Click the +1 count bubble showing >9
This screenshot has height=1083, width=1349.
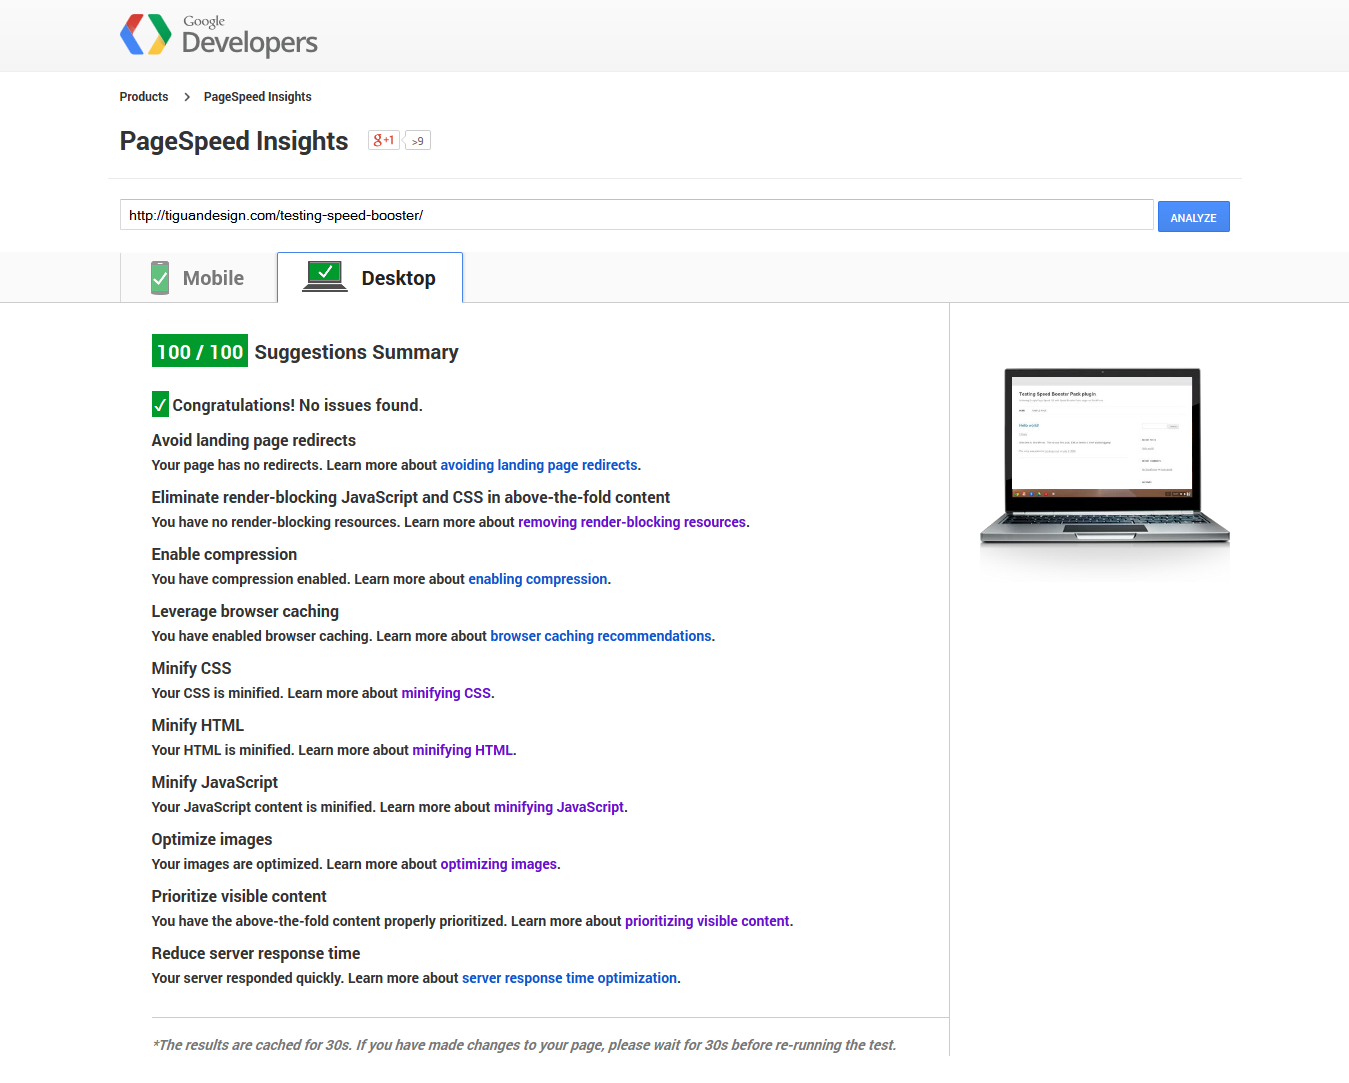coord(418,141)
